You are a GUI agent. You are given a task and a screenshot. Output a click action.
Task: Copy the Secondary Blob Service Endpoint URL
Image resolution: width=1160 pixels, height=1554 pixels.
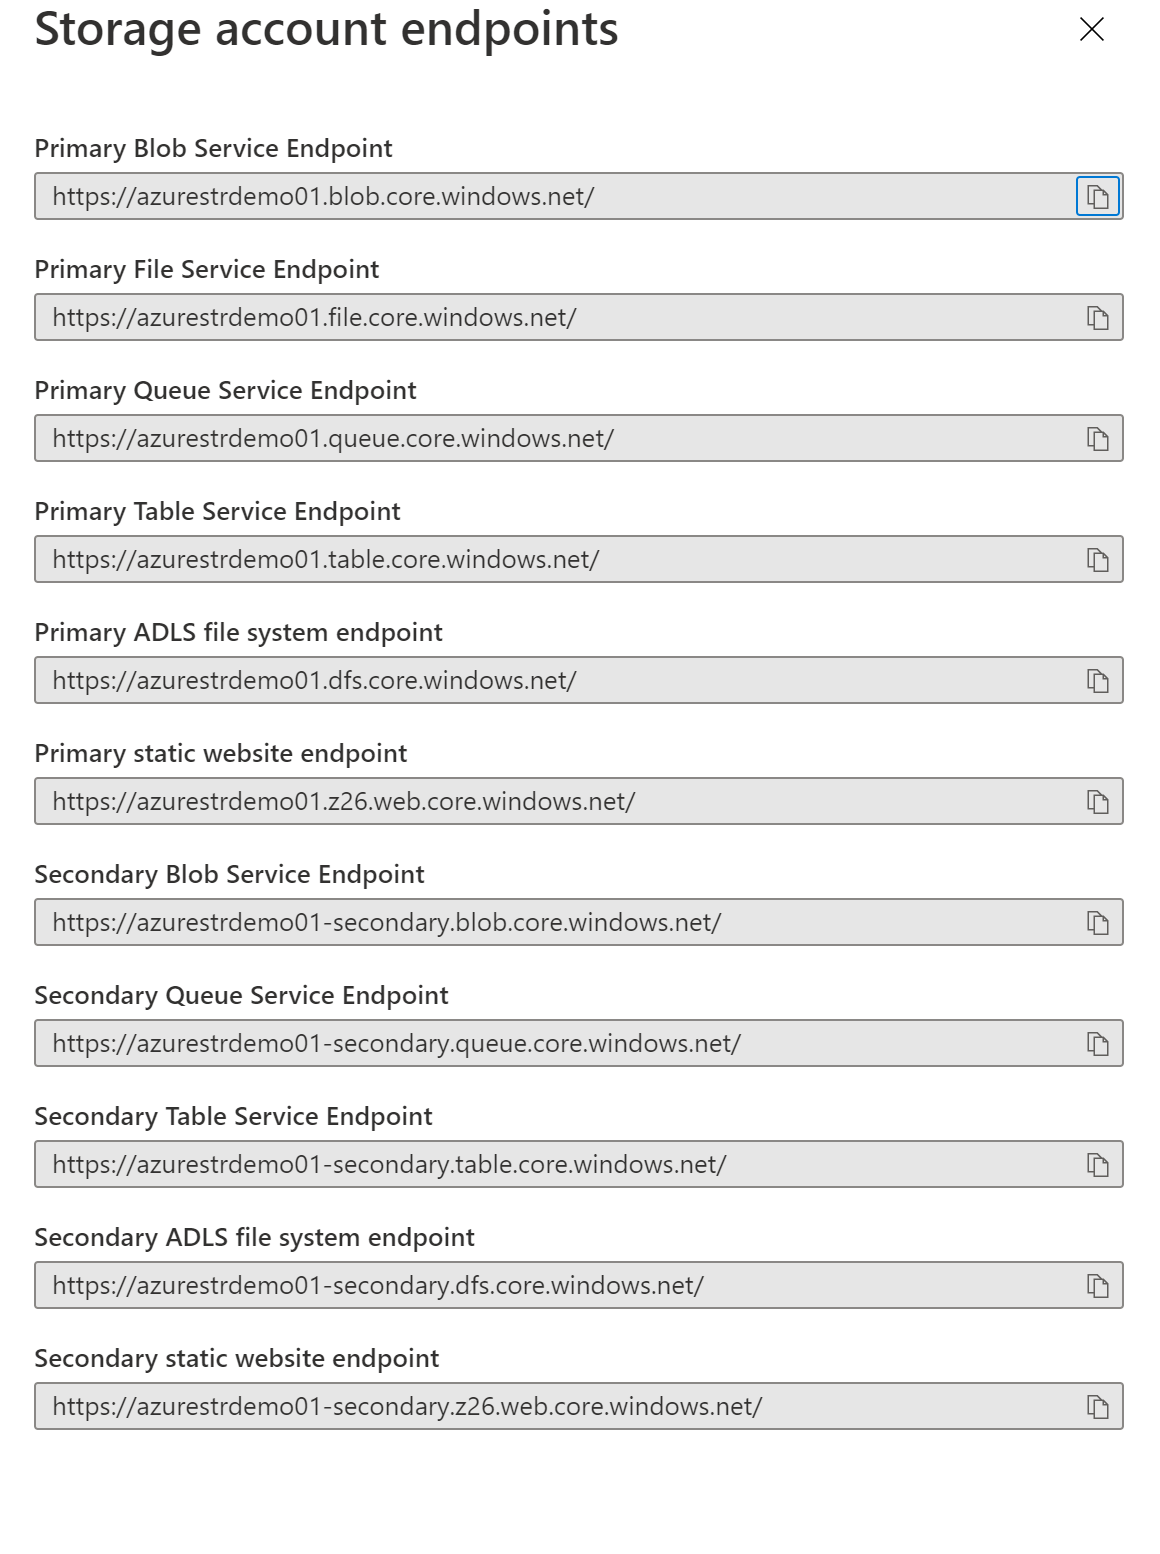pyautogui.click(x=1096, y=923)
